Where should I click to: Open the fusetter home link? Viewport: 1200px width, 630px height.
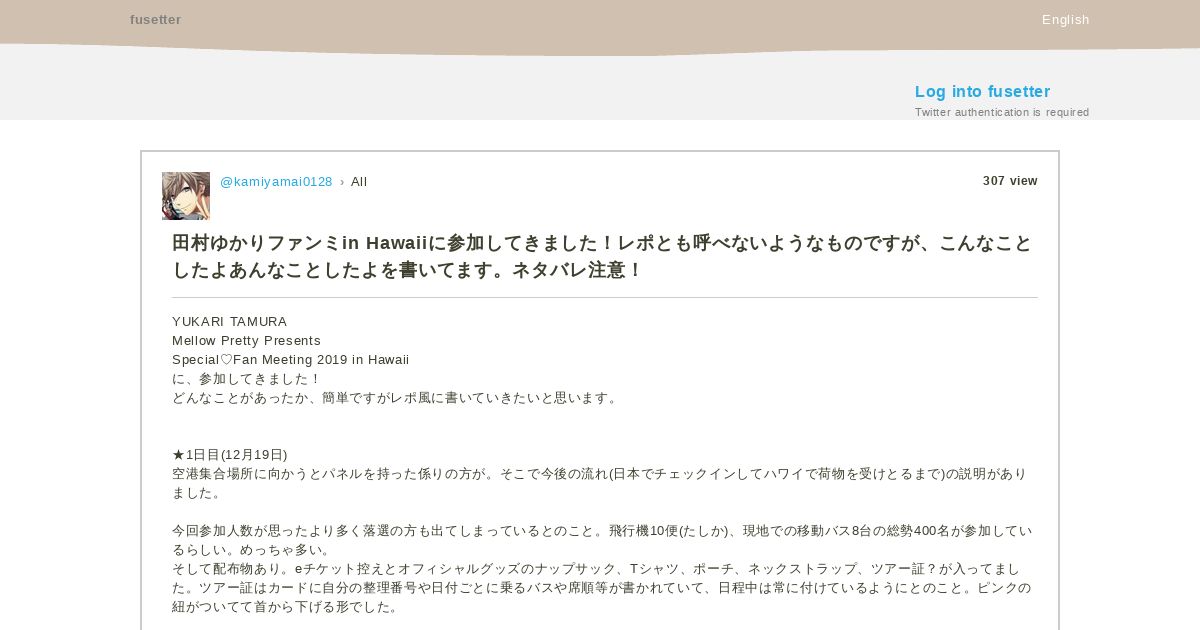coord(155,20)
